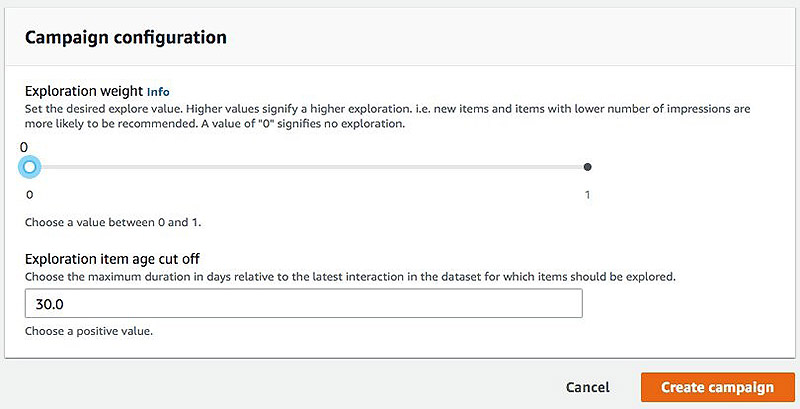
Task: Click the Campaign configuration panel header bar
Action: click(400, 37)
